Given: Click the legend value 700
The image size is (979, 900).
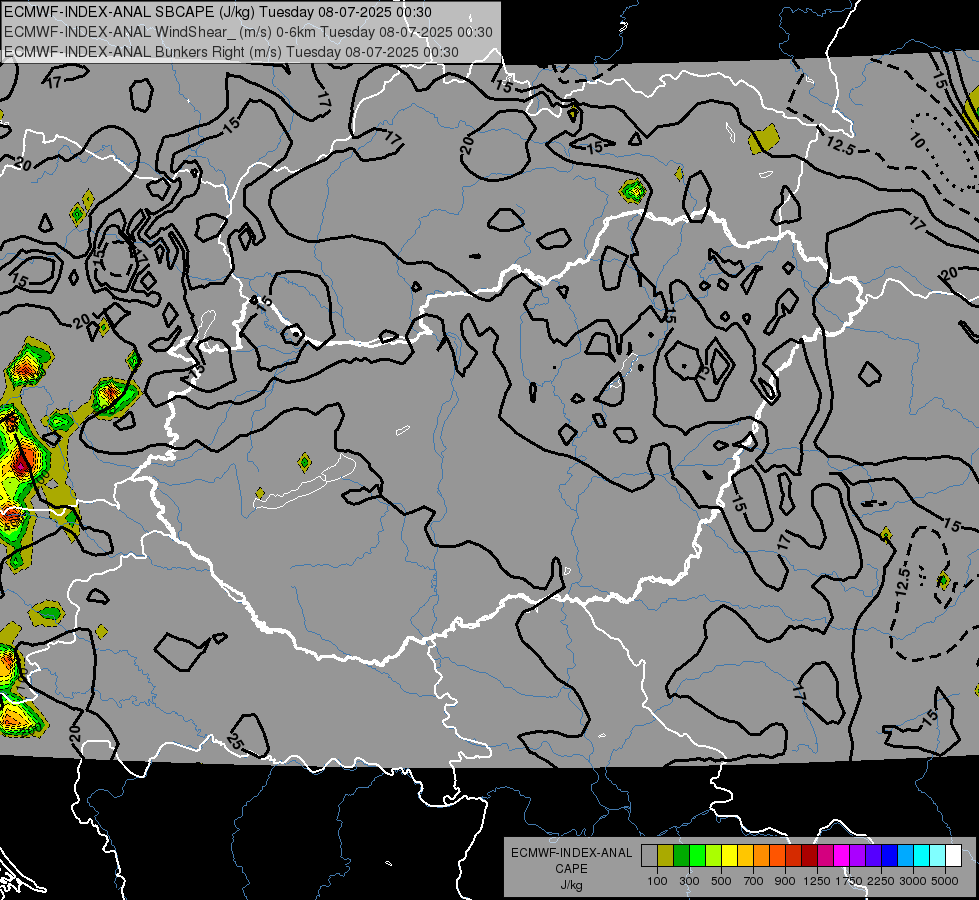Looking at the screenshot, I should pyautogui.click(x=754, y=881).
